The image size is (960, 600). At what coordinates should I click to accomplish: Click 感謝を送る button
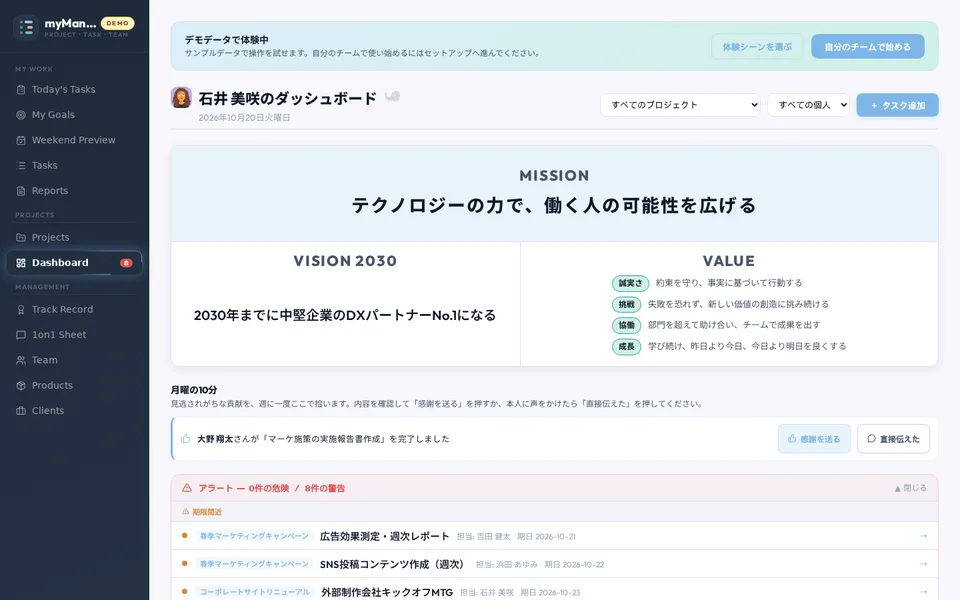coord(814,439)
